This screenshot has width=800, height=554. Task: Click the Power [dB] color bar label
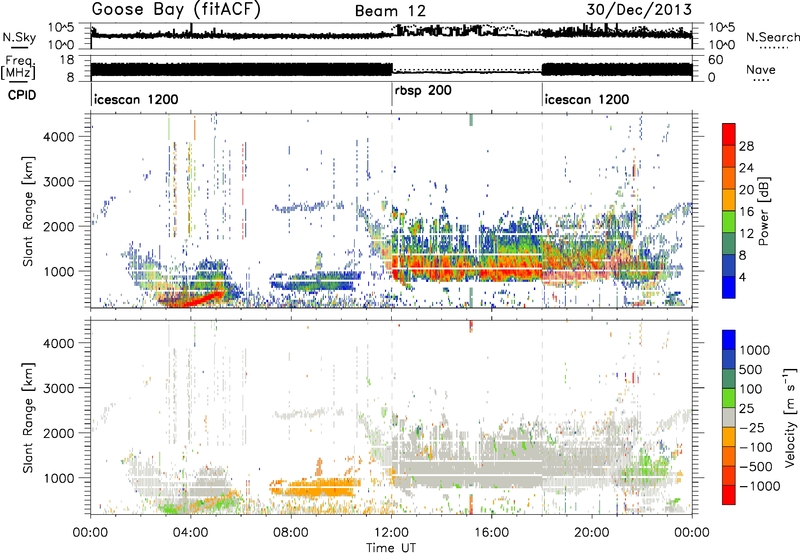tap(763, 211)
